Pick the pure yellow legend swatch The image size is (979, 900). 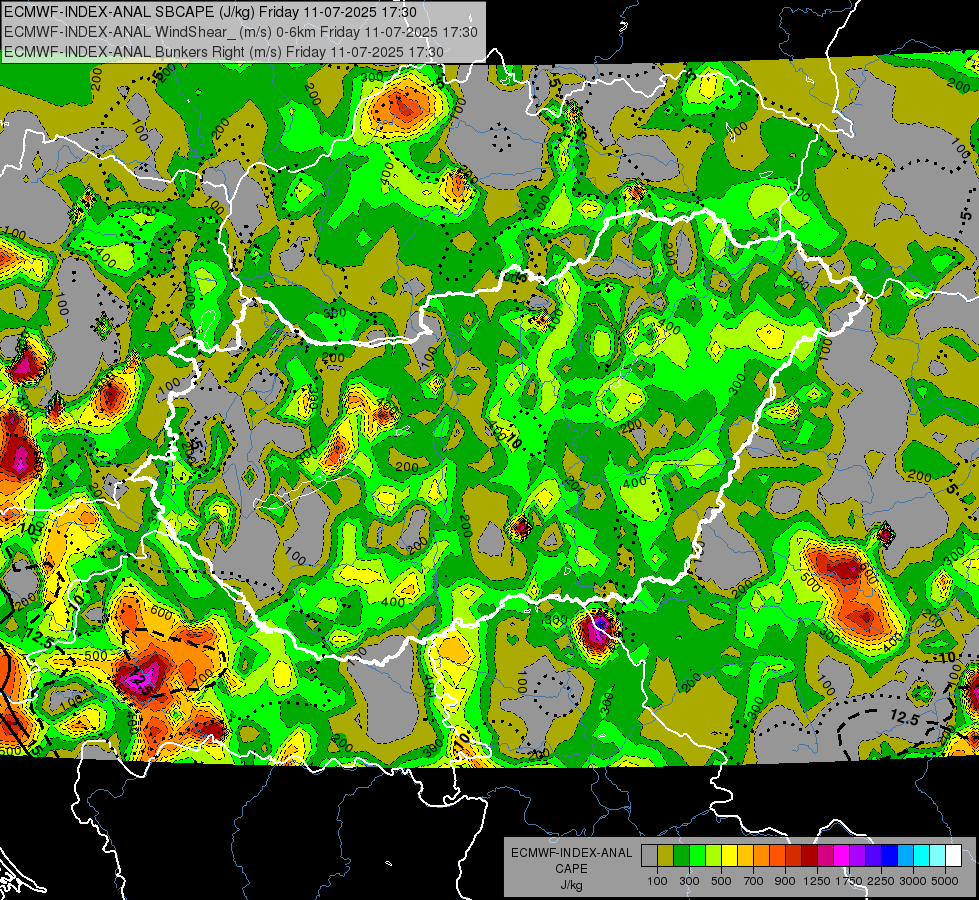(x=729, y=856)
